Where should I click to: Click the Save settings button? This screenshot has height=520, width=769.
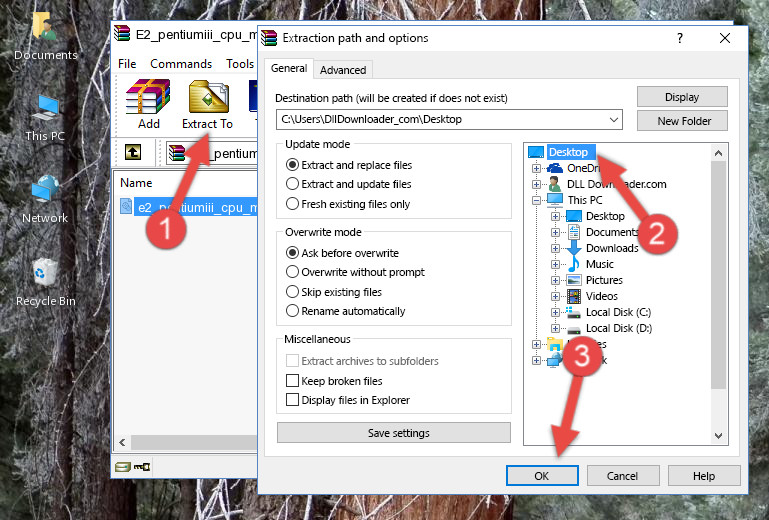click(x=394, y=433)
